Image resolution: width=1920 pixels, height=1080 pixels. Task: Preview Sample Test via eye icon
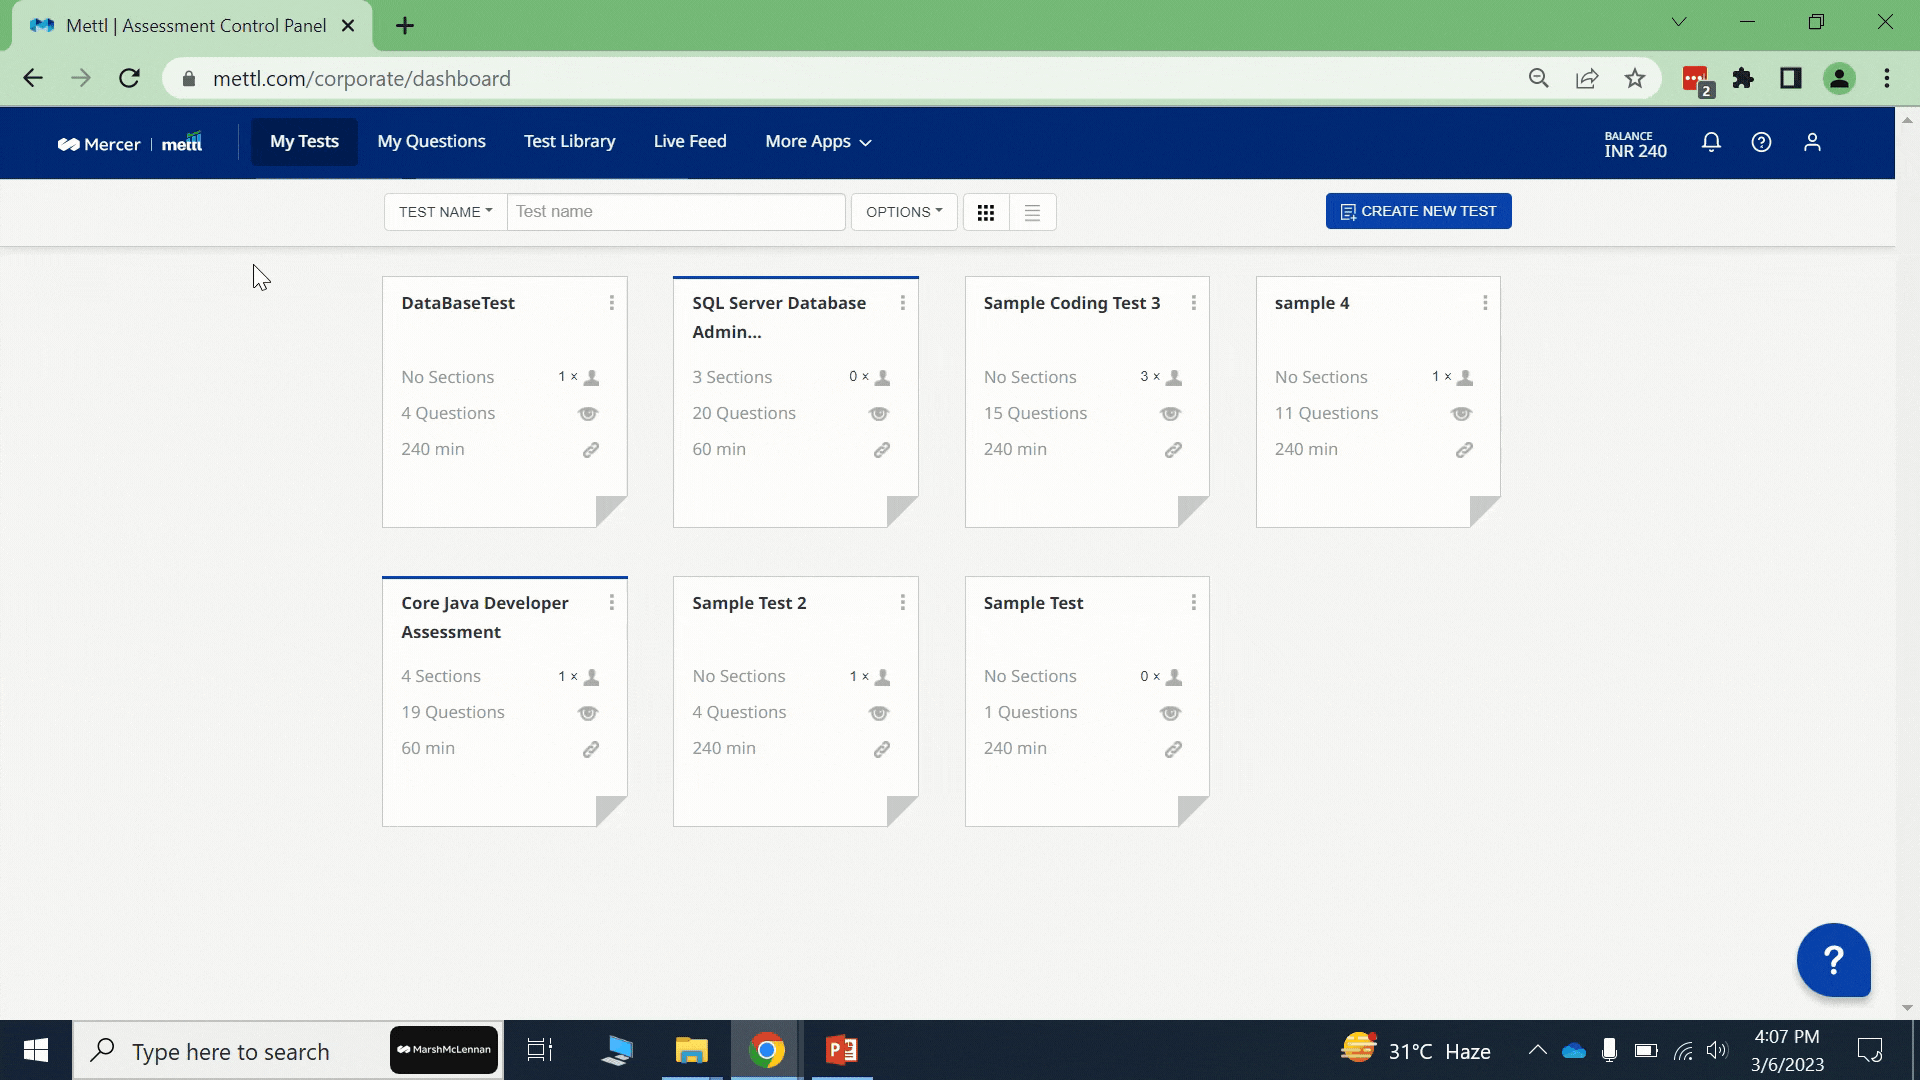point(1171,713)
